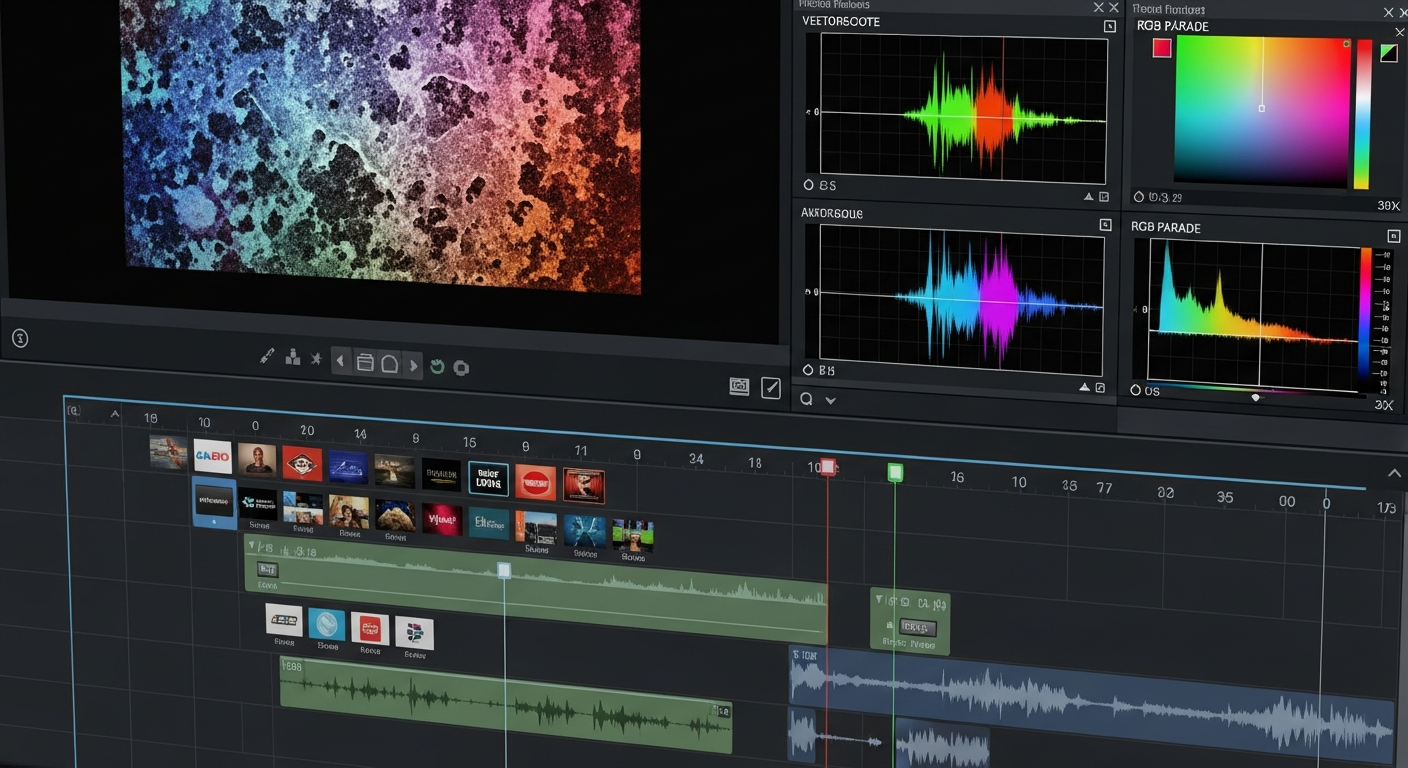Click the snapshot camera icon above timeline
Image resolution: width=1408 pixels, height=768 pixels.
[x=739, y=386]
